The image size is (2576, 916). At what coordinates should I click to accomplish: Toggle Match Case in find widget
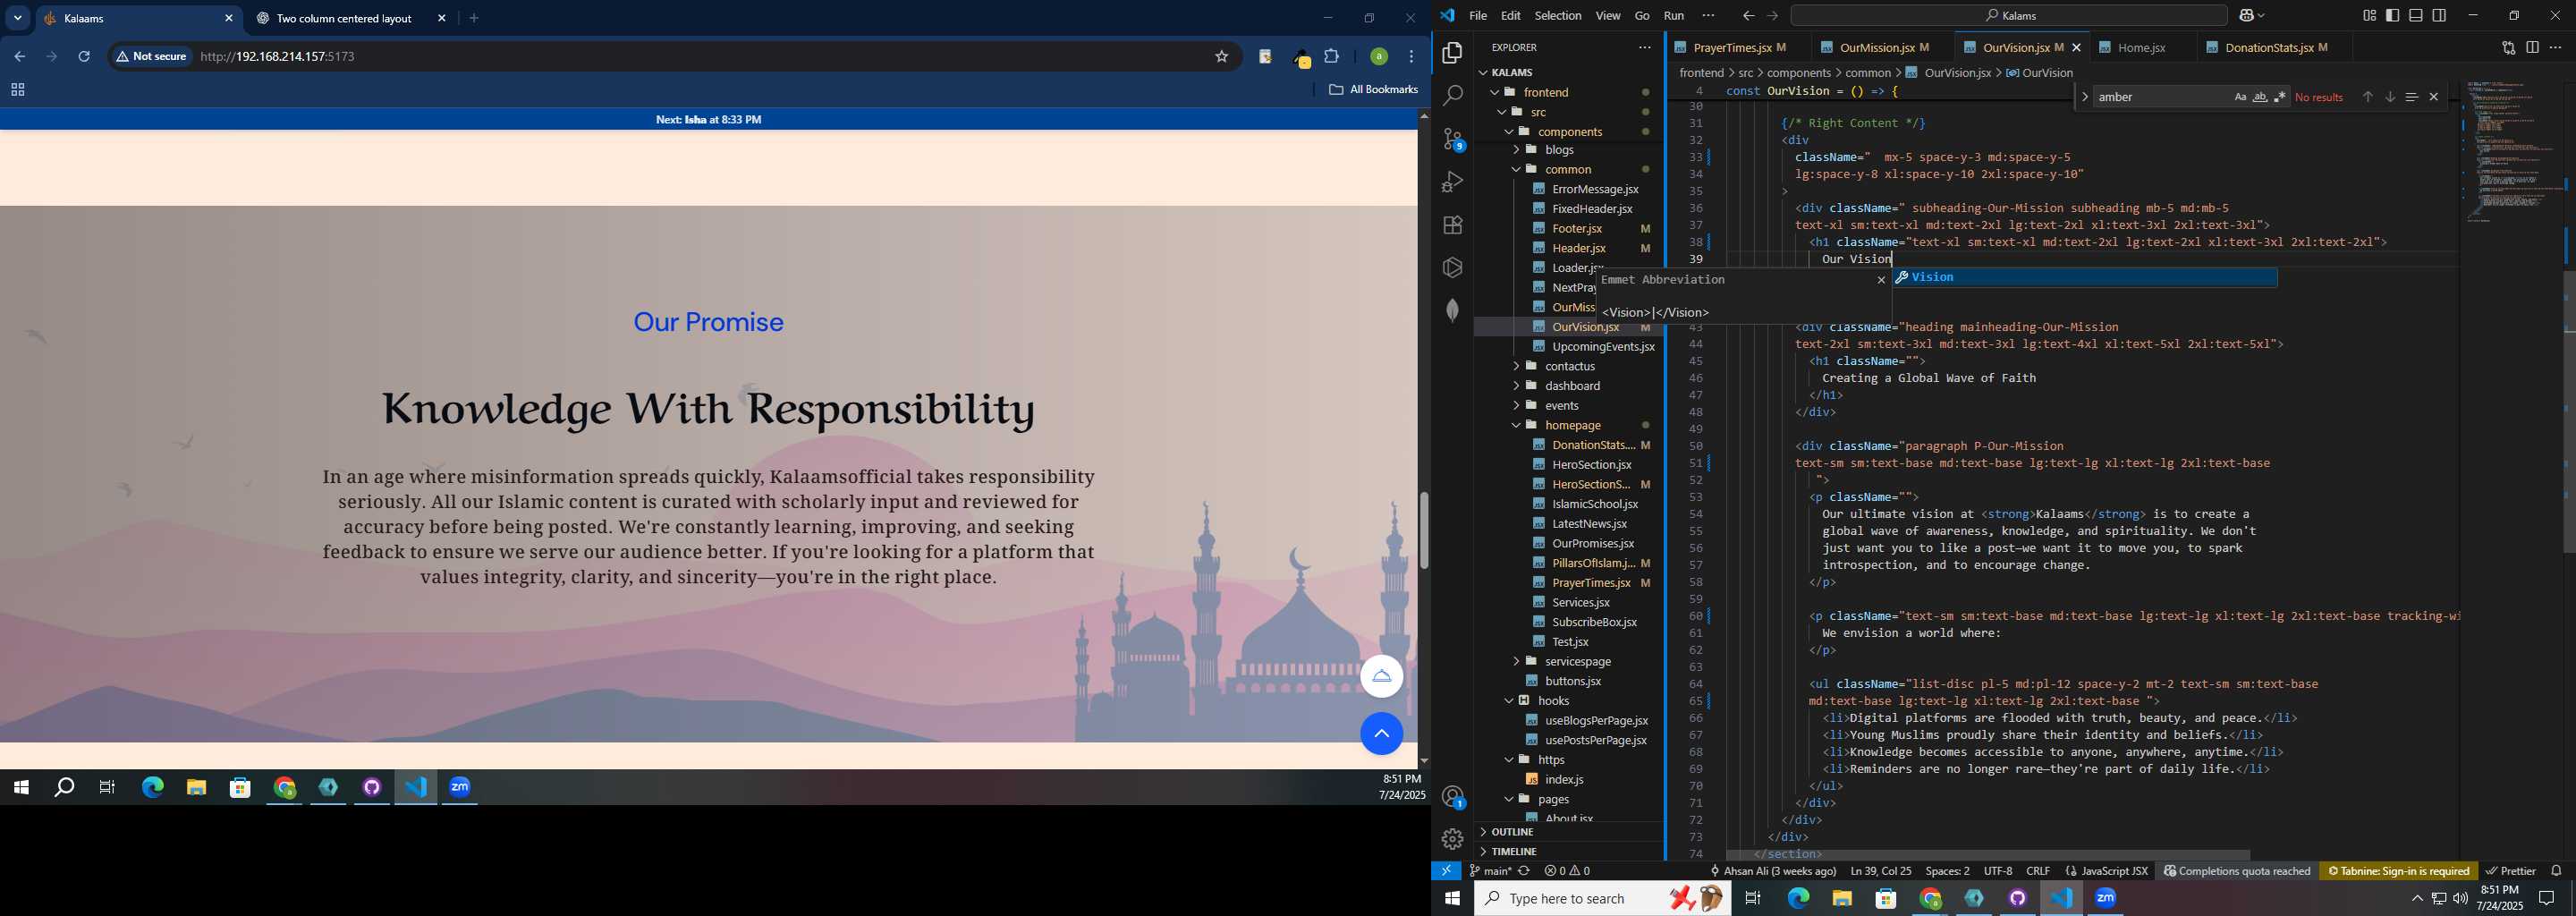click(x=2240, y=97)
